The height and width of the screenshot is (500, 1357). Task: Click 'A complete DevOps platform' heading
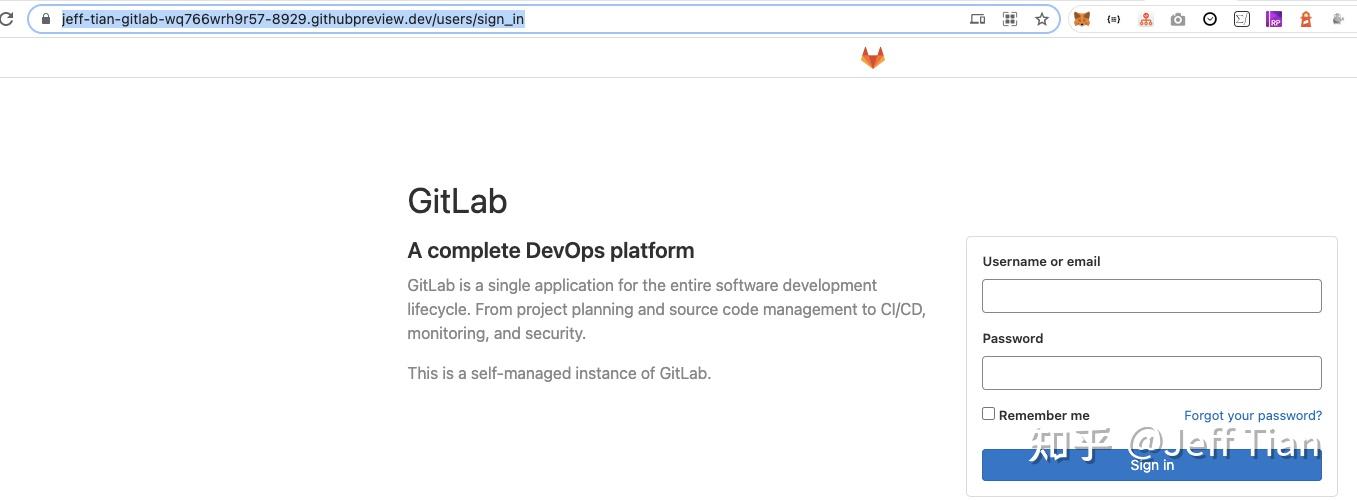[x=551, y=251]
